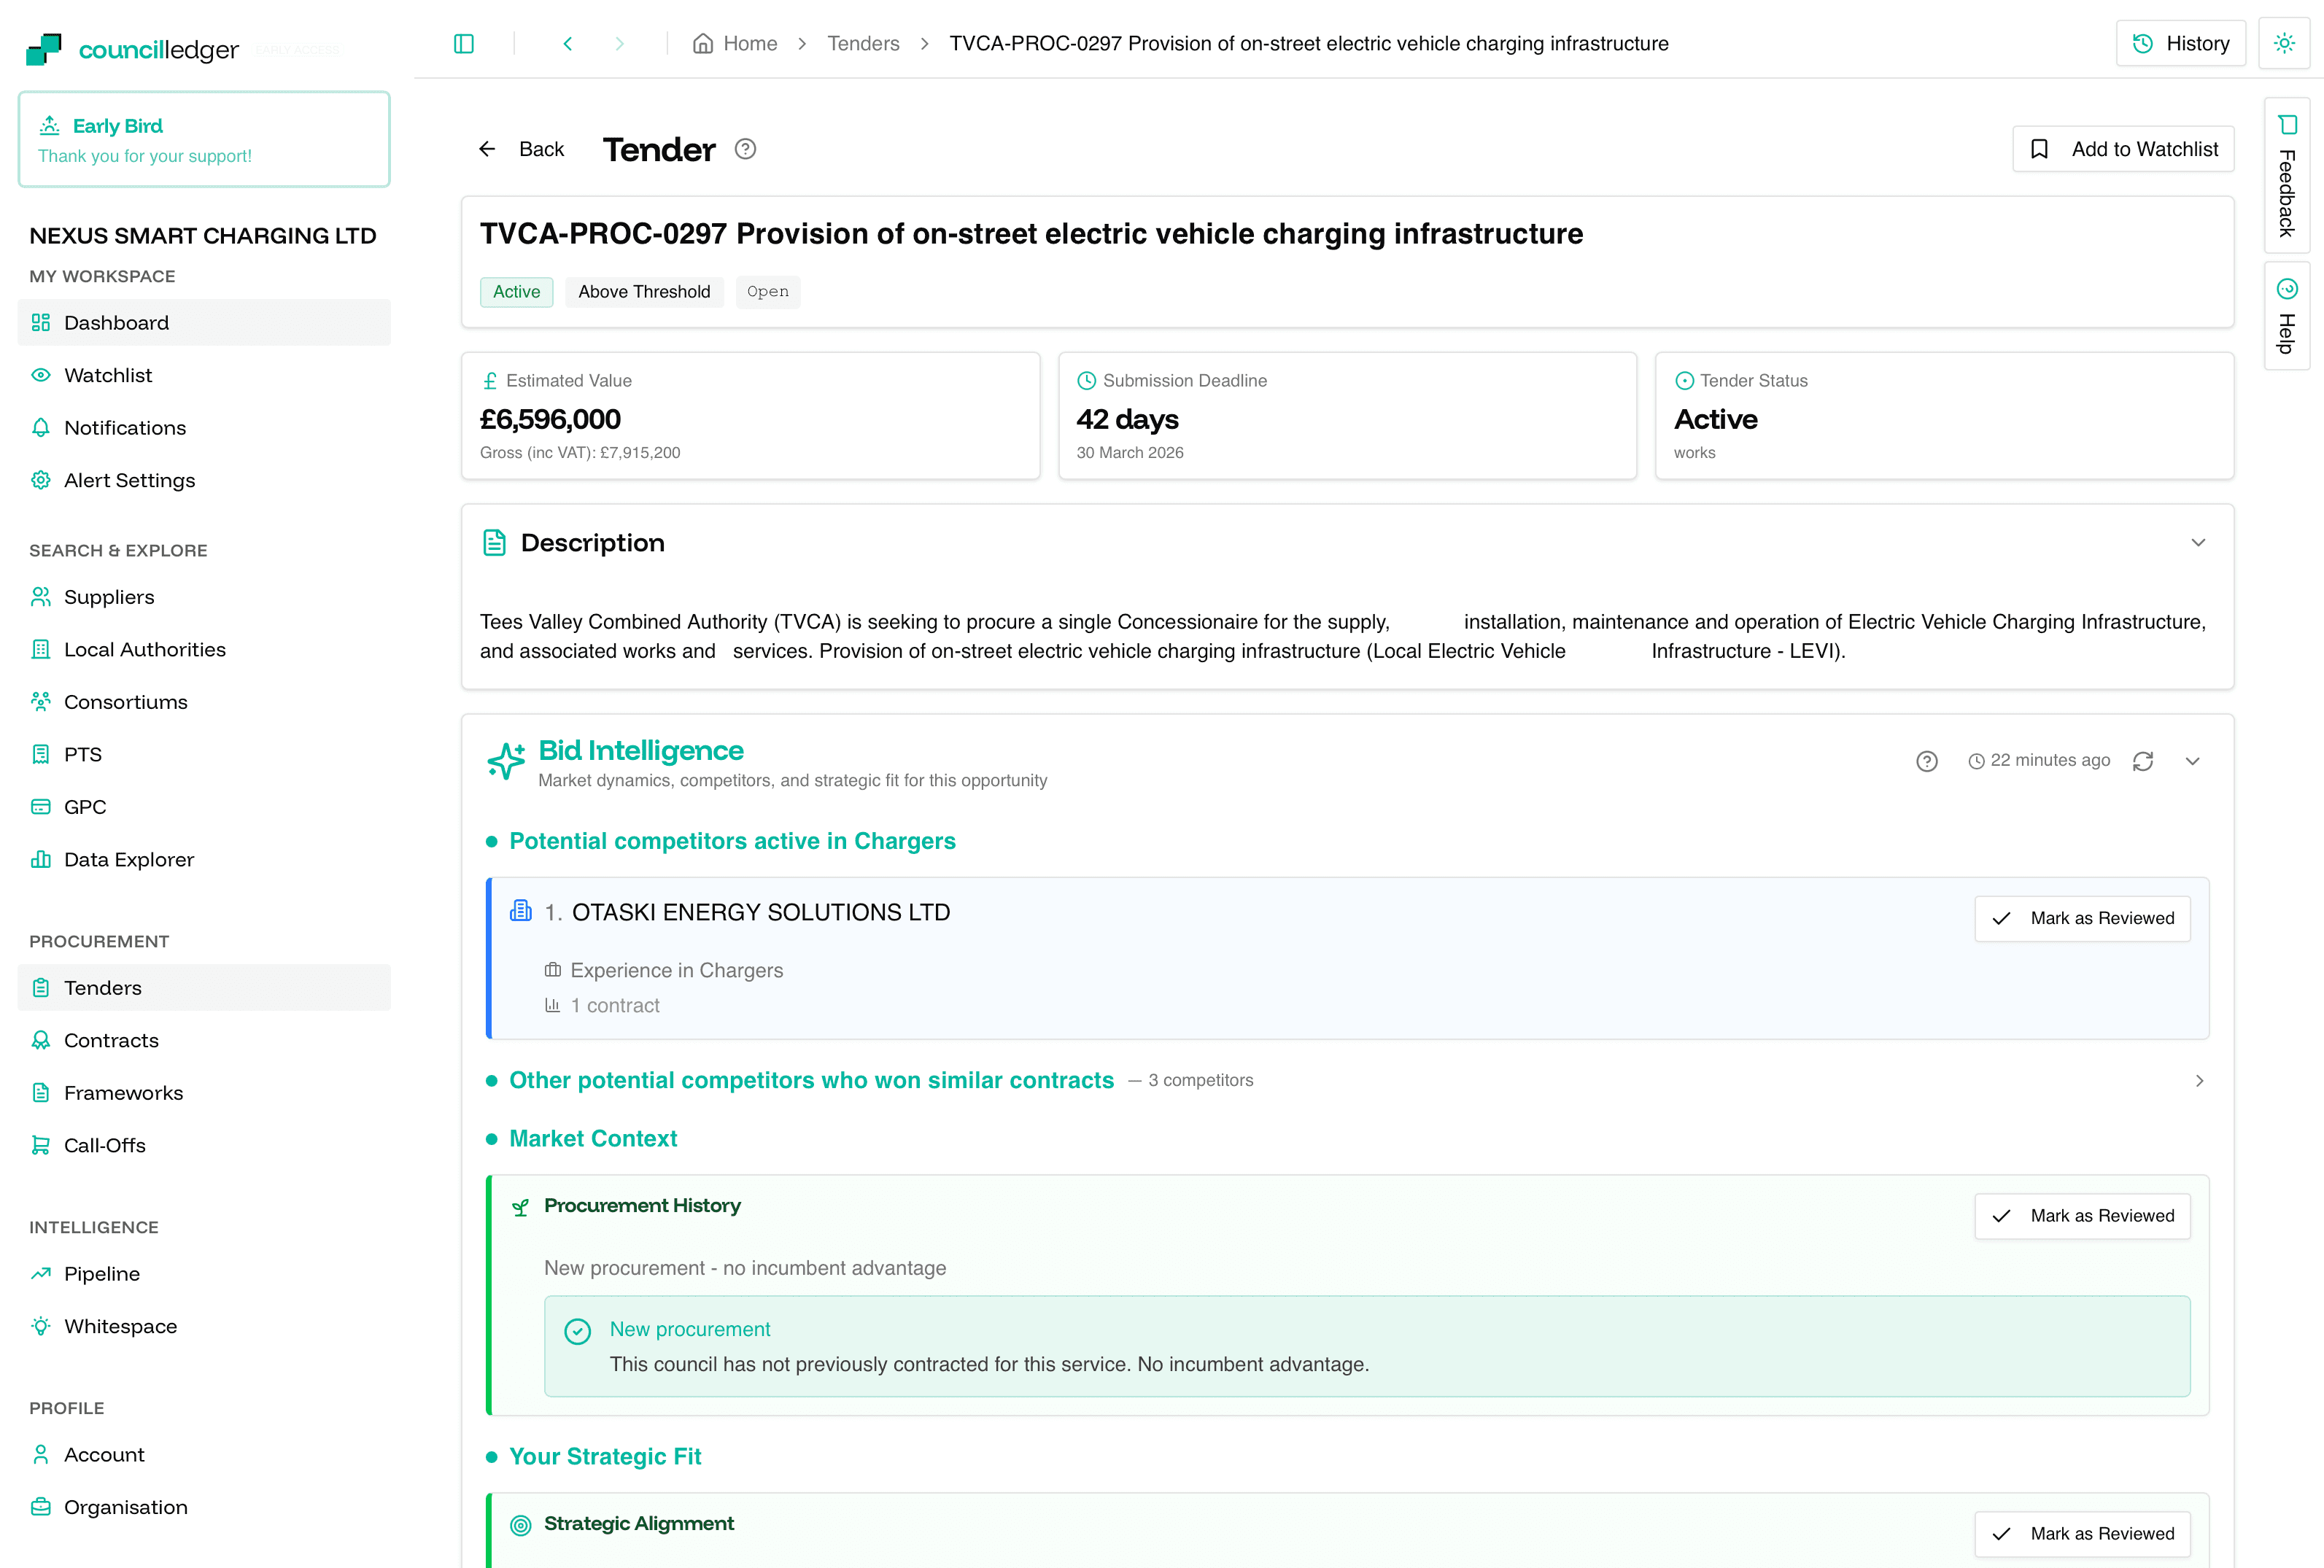This screenshot has height=1568, width=2324.
Task: Click the Your Strategic Fit heading
Action: pos(605,1457)
